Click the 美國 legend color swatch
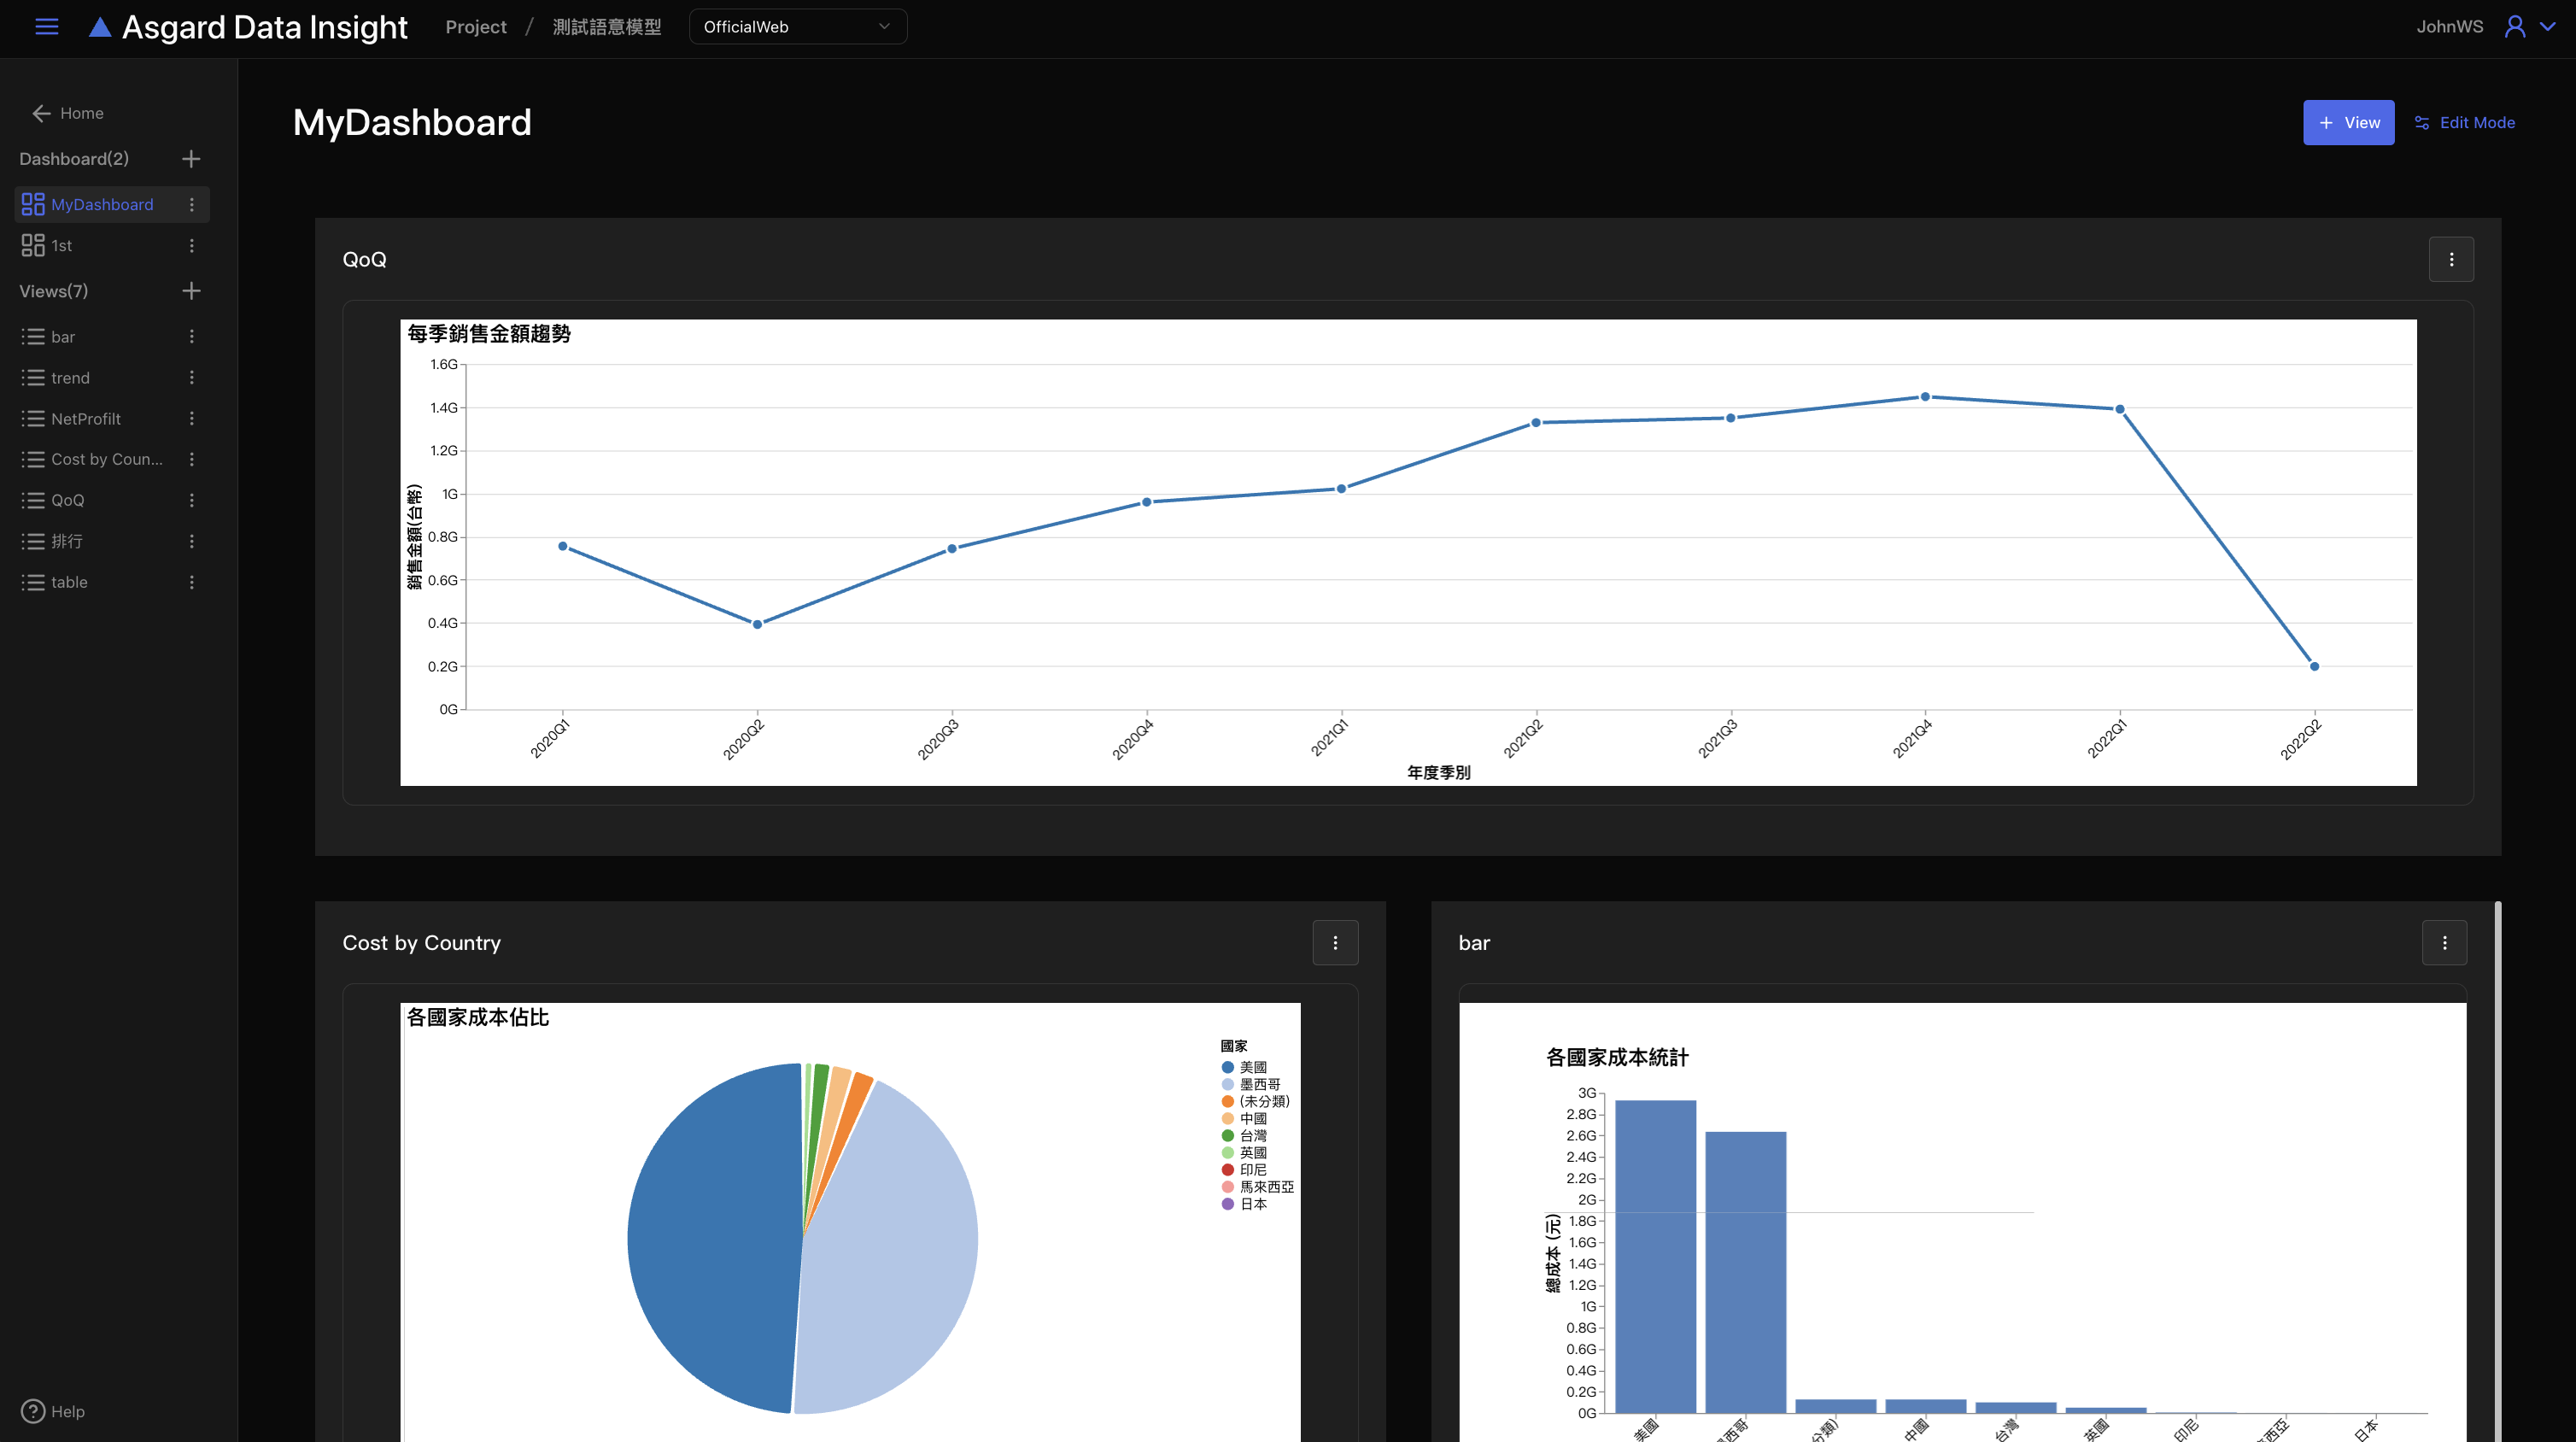 click(x=1227, y=1067)
